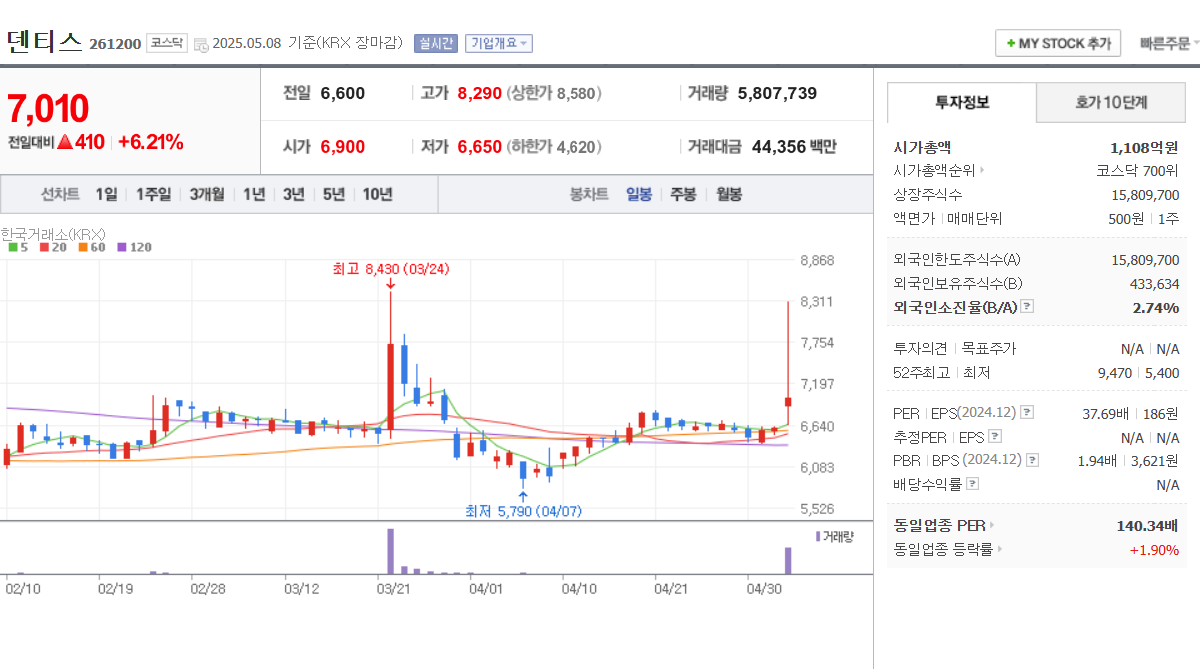
Task: Click the 코스닥 market badge
Action: [x=166, y=43]
